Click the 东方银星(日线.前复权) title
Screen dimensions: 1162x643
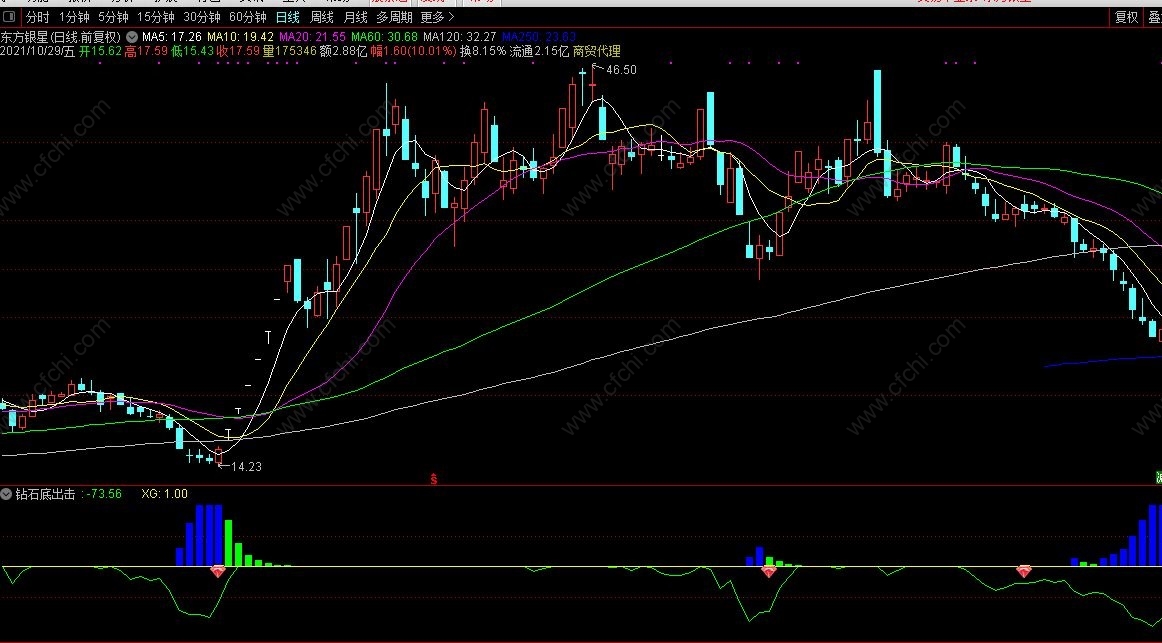click(x=61, y=36)
